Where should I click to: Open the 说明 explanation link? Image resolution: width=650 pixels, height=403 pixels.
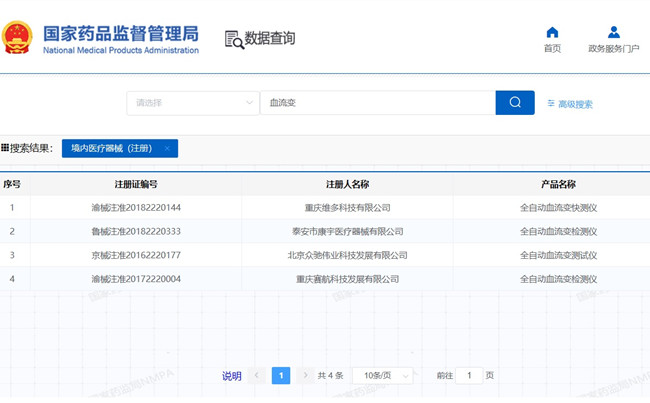click(232, 376)
